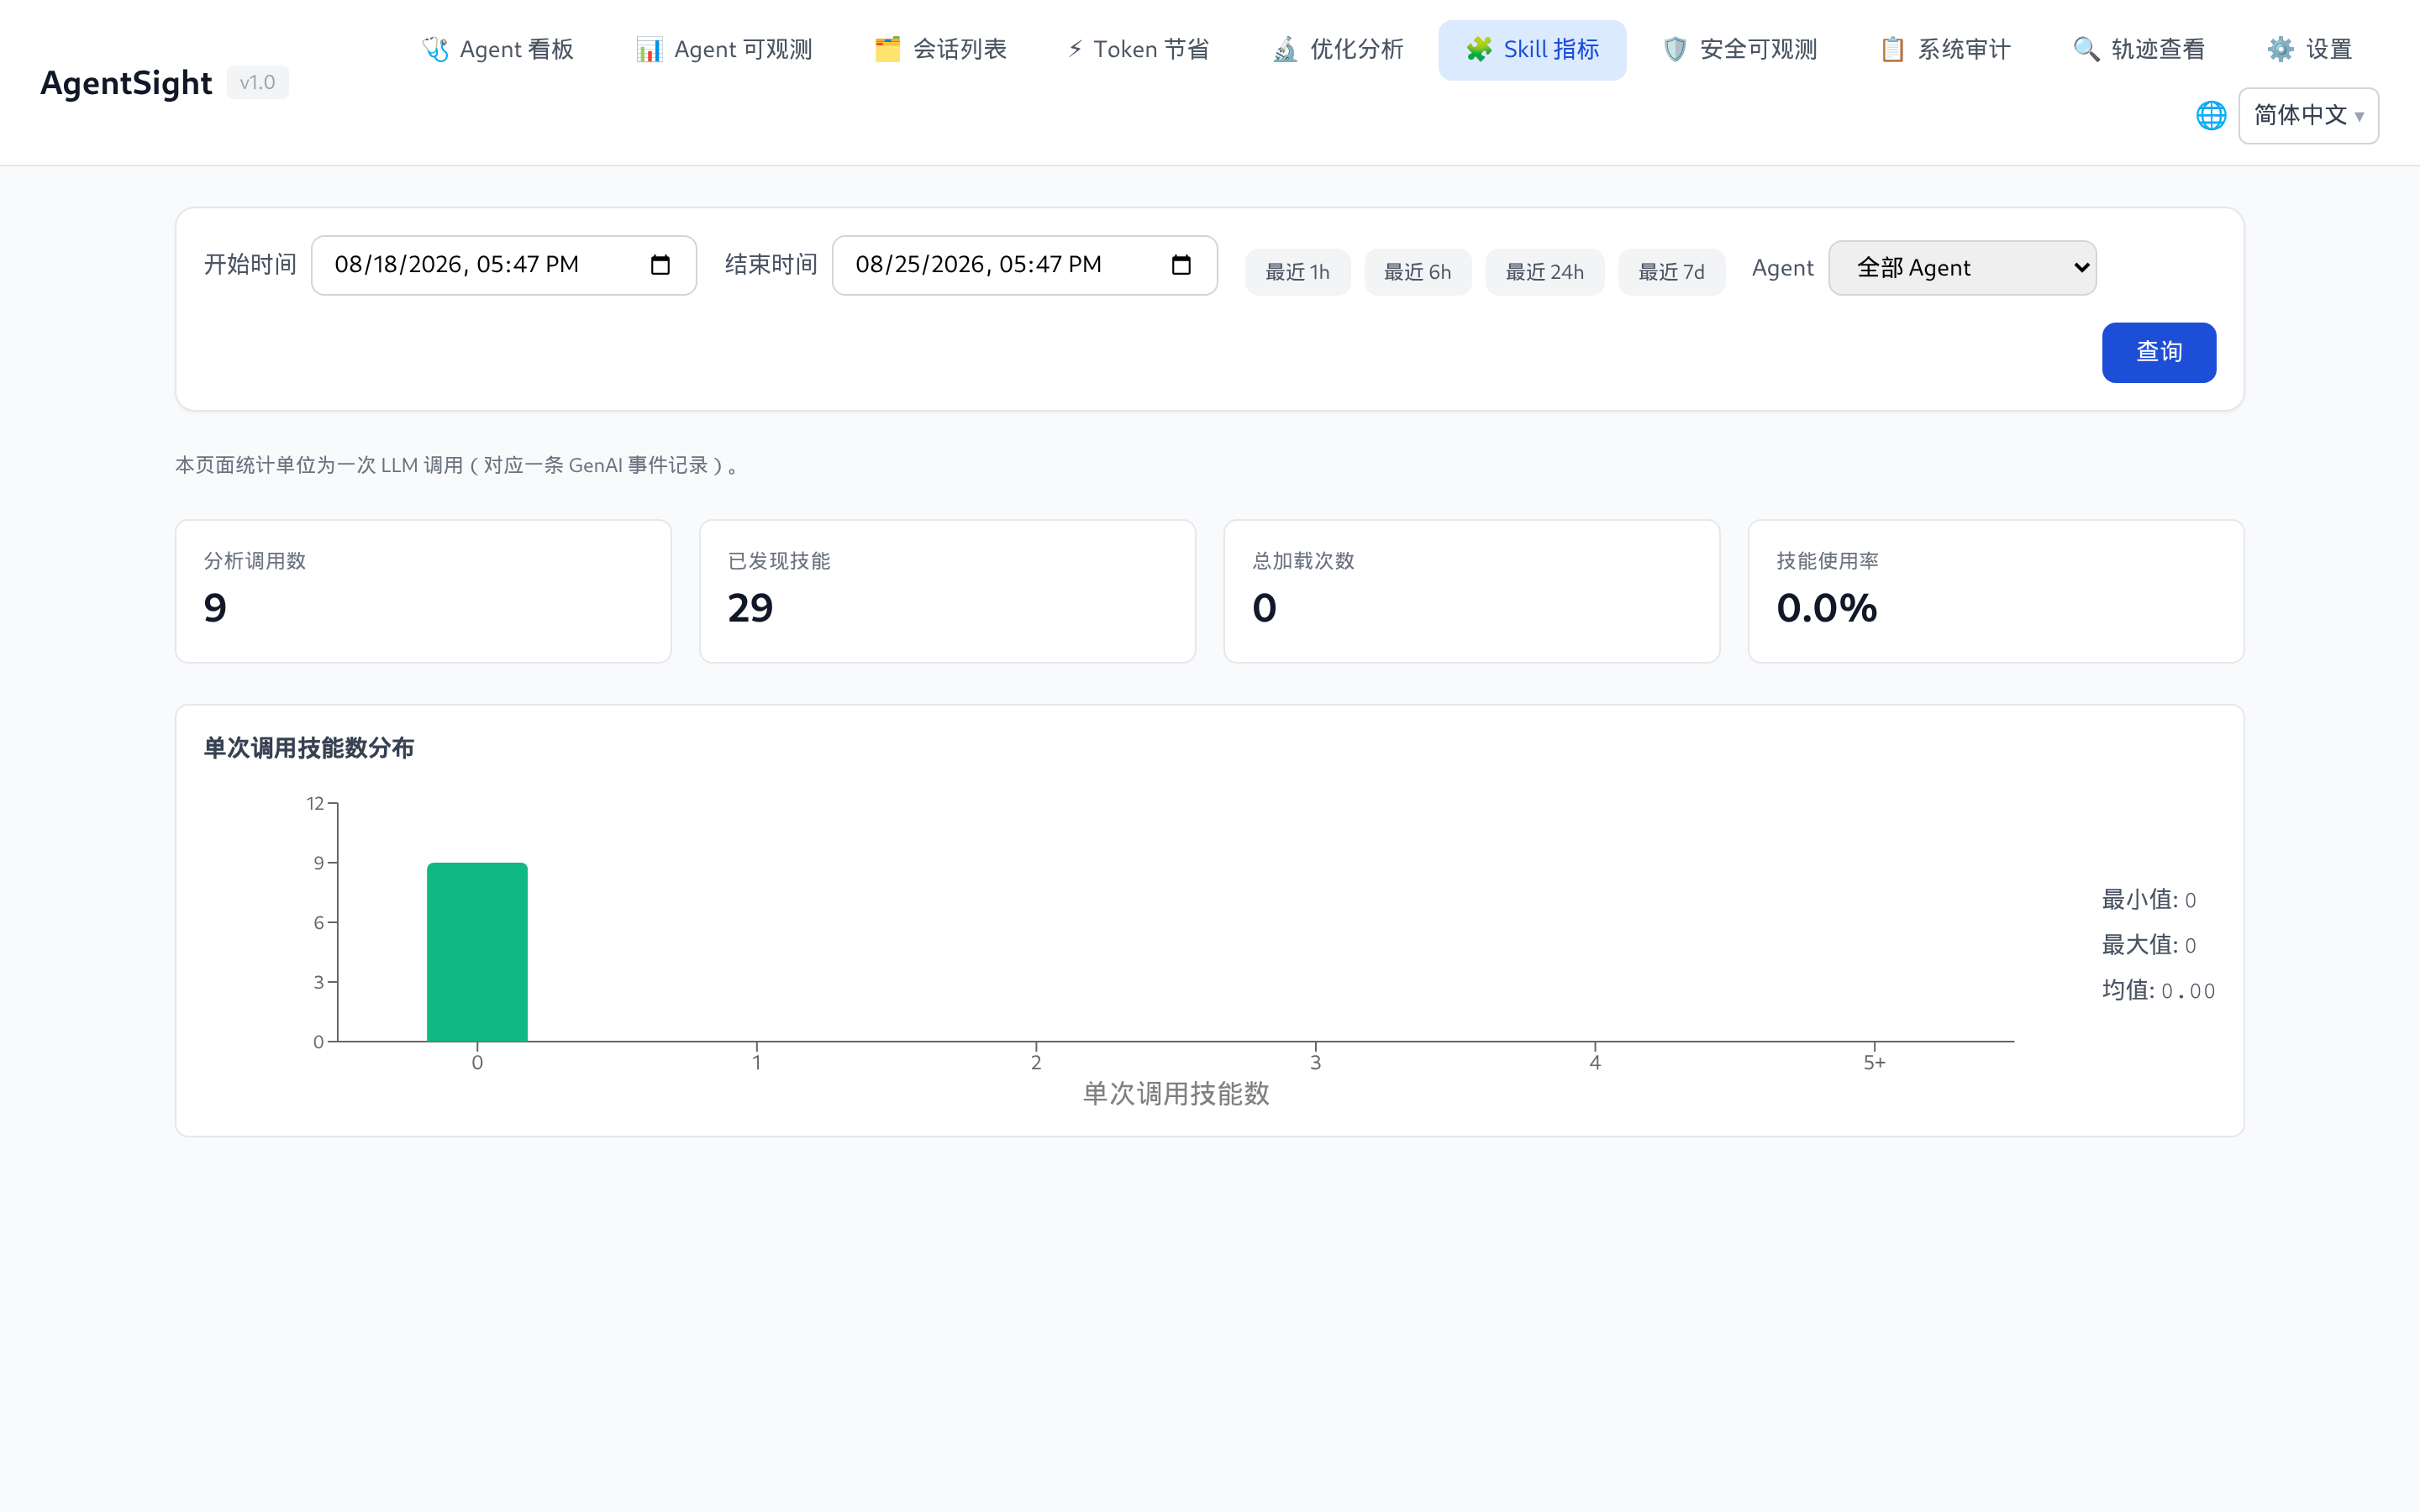Click the 单次调用技能数 x-axis title
Image resolution: width=2420 pixels, height=1512 pixels.
(1176, 1094)
